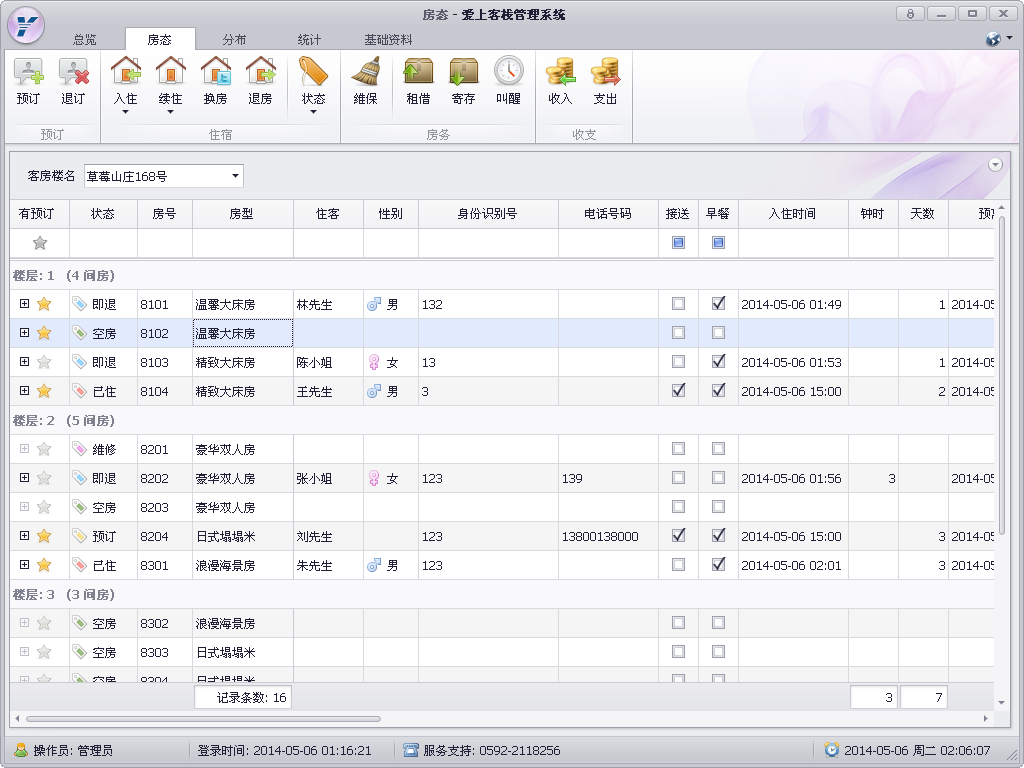Open the 收入 income coins icon
Image resolution: width=1024 pixels, height=768 pixels.
point(560,73)
